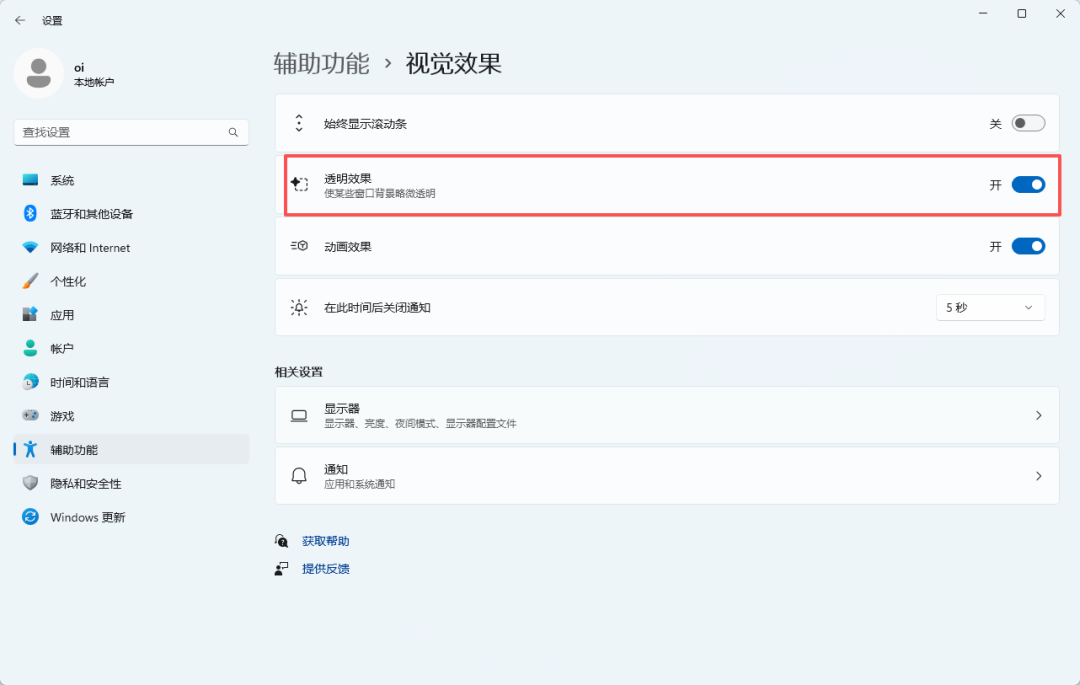Click 应用和系统通知 description text
This screenshot has height=685, width=1080.
click(360, 484)
